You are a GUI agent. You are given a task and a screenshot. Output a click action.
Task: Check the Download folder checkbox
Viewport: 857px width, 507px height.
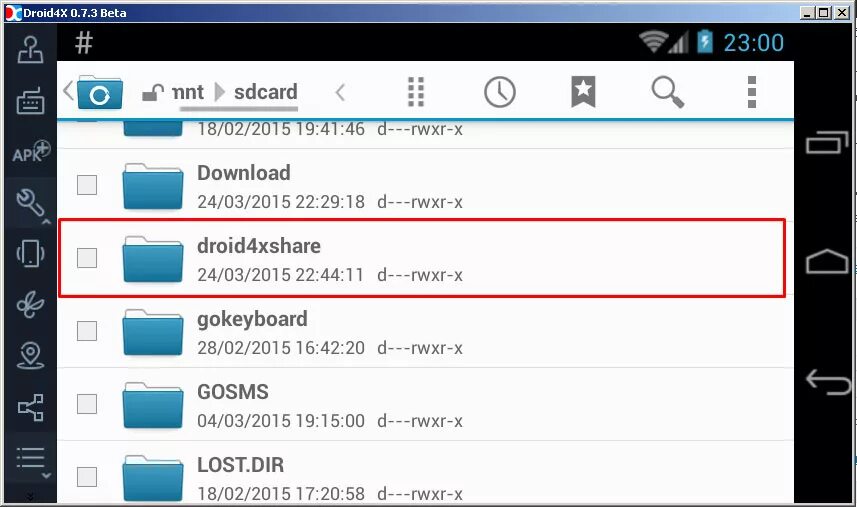(x=87, y=185)
